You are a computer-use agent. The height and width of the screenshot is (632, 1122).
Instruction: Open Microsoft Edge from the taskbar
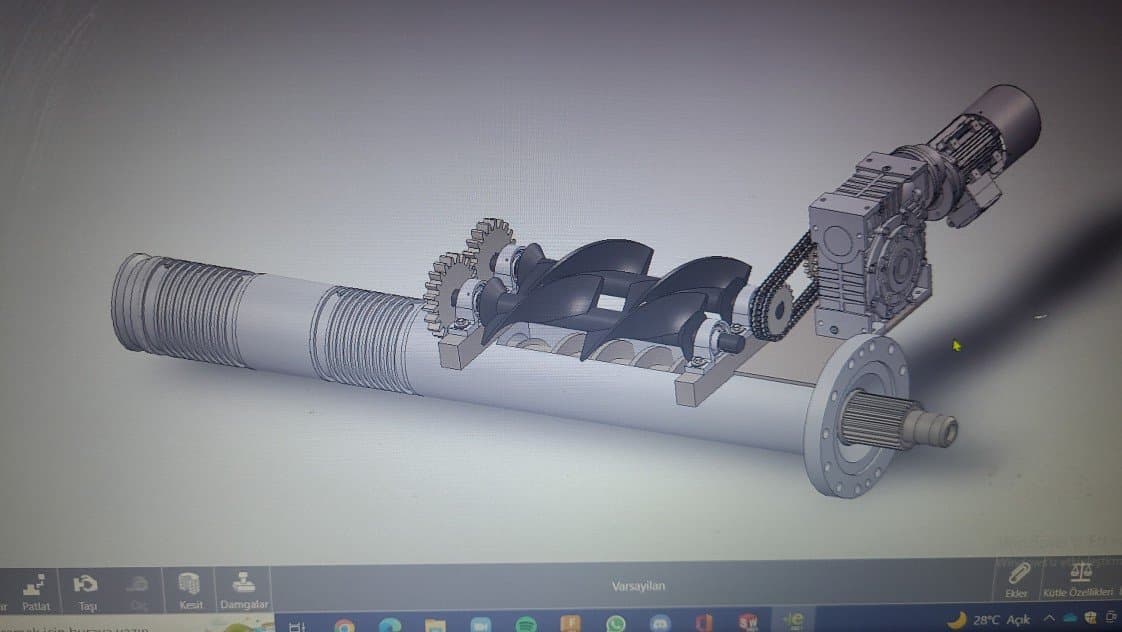pyautogui.click(x=390, y=626)
